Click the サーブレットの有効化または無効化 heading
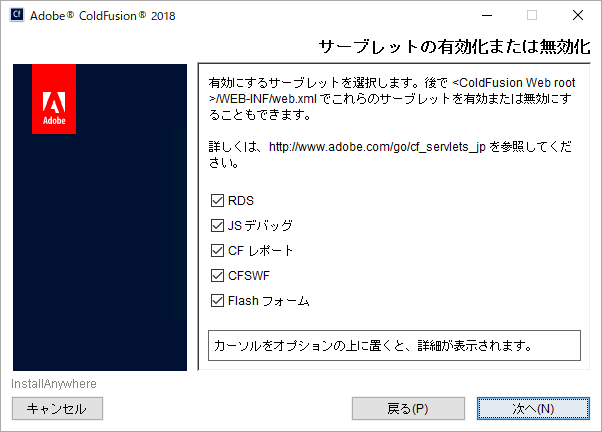Image resolution: width=602 pixels, height=432 pixels. click(455, 47)
